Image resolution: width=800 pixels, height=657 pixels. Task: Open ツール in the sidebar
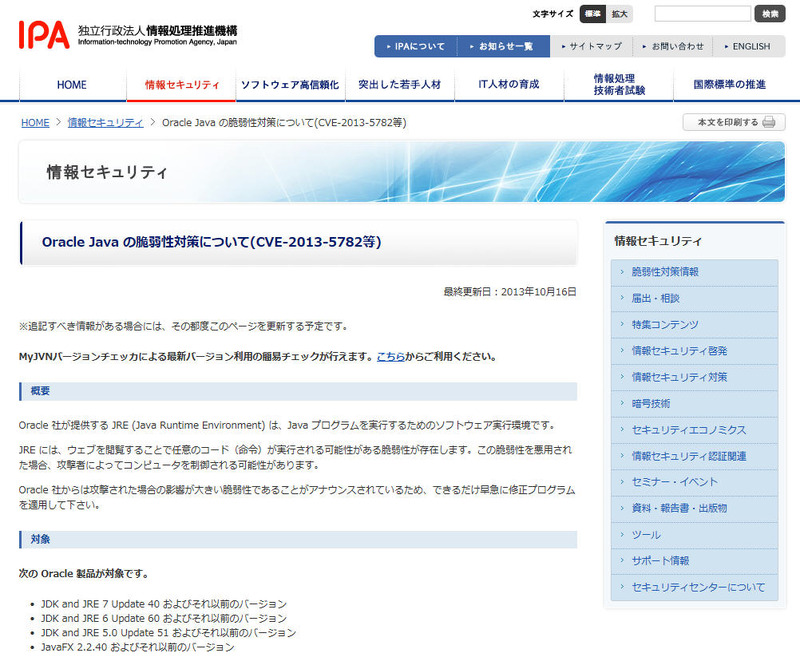pyautogui.click(x=645, y=534)
